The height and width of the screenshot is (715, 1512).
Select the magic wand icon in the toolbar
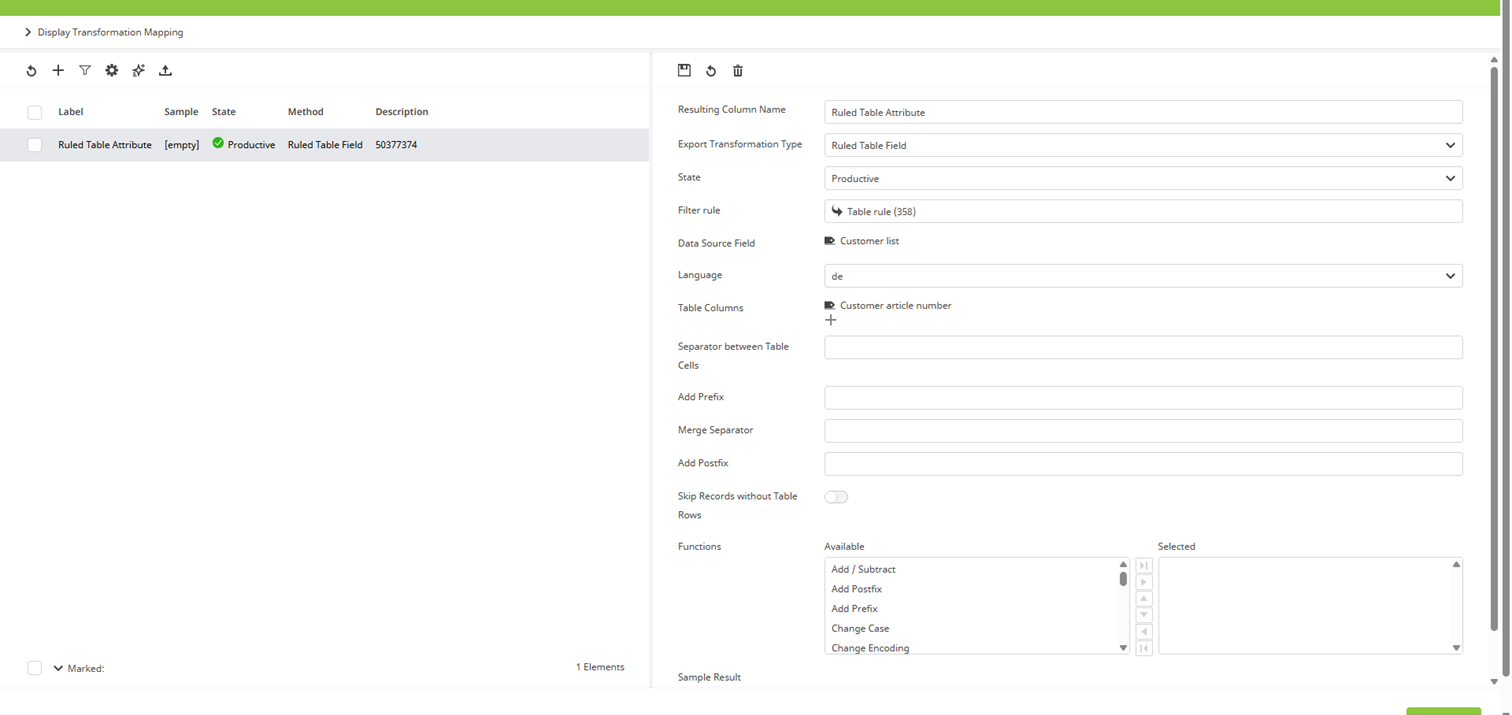point(138,70)
